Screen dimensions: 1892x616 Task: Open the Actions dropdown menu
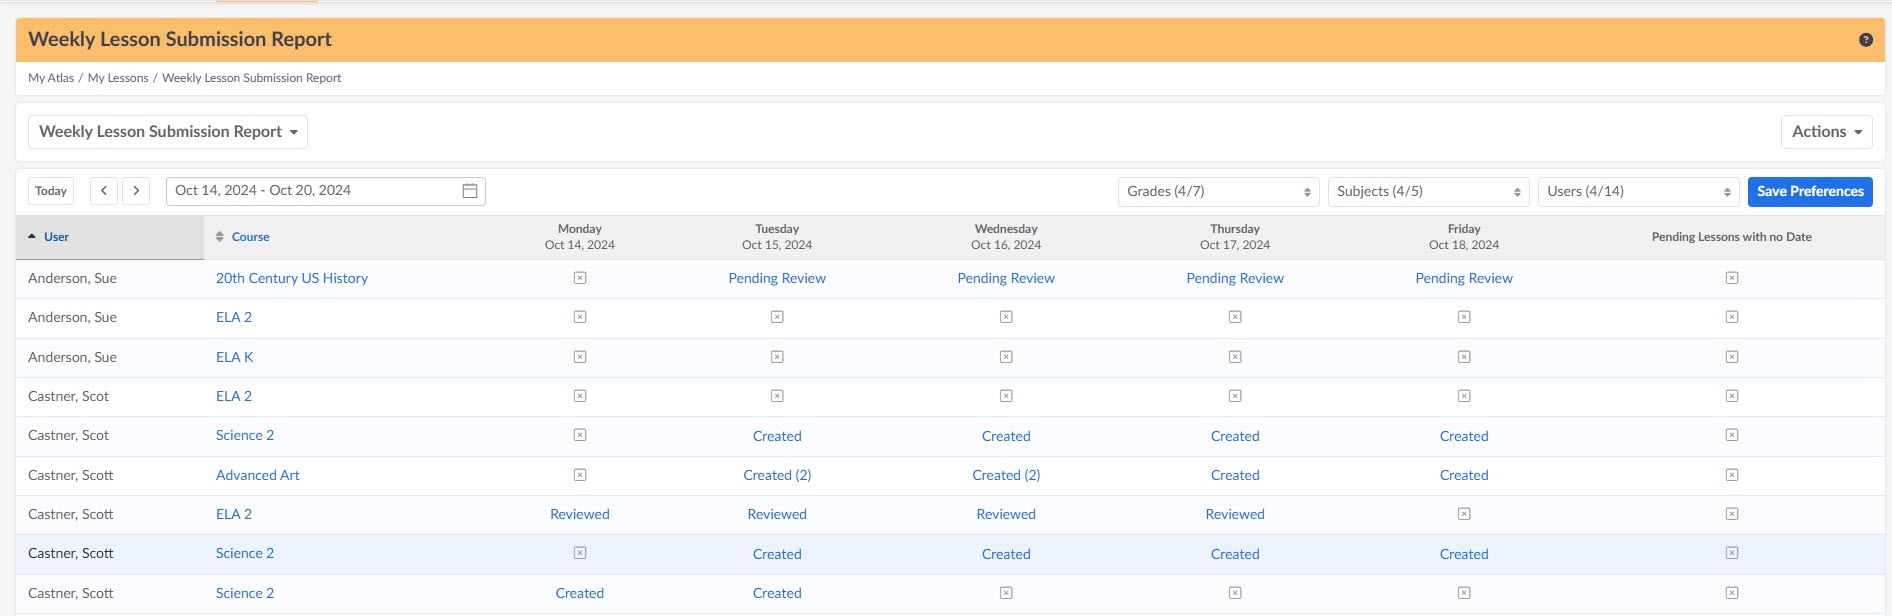(x=1826, y=132)
